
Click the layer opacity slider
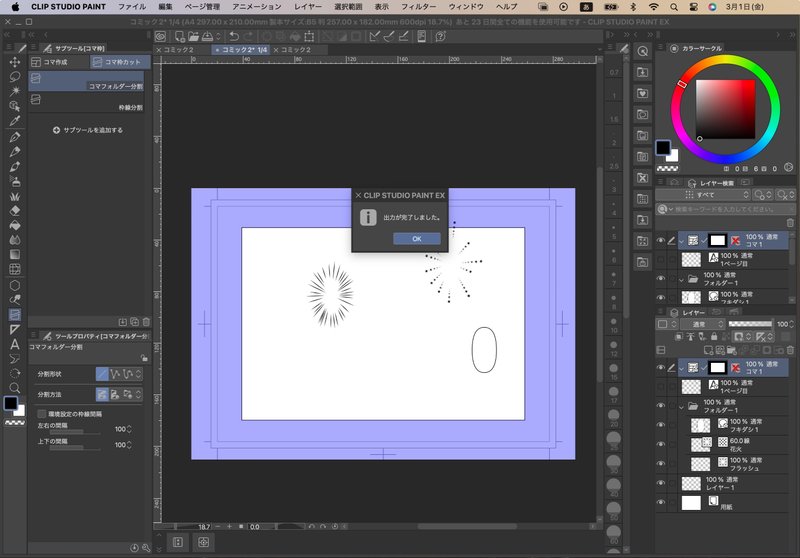tap(750, 324)
